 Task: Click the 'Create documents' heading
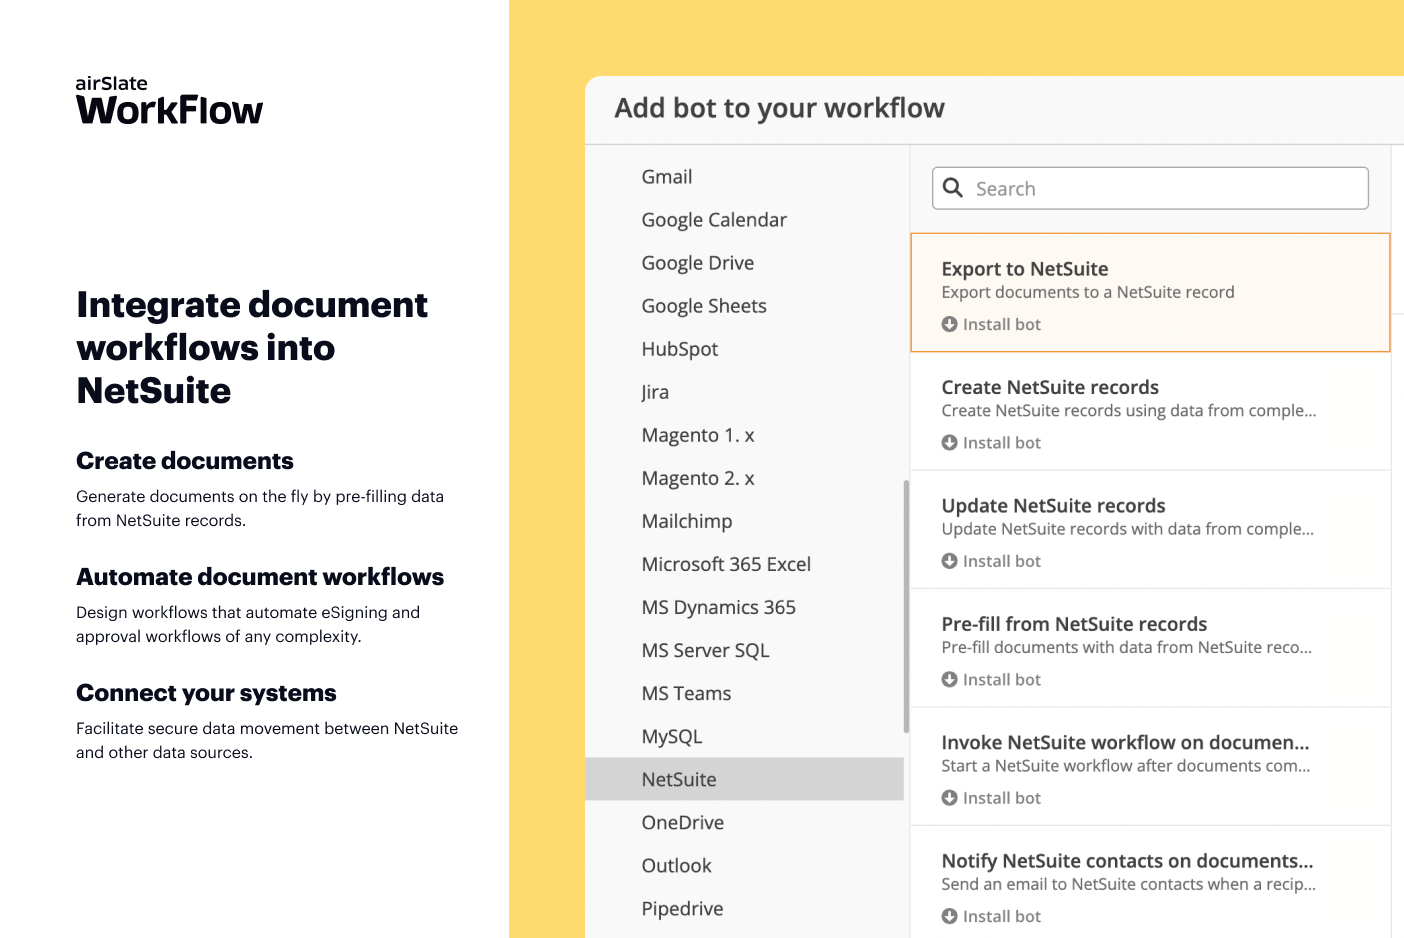[185, 461]
